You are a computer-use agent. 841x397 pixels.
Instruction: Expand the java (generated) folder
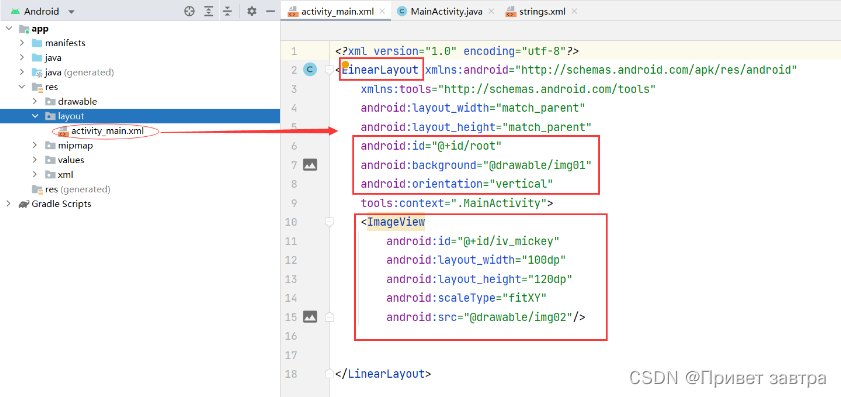coord(22,72)
